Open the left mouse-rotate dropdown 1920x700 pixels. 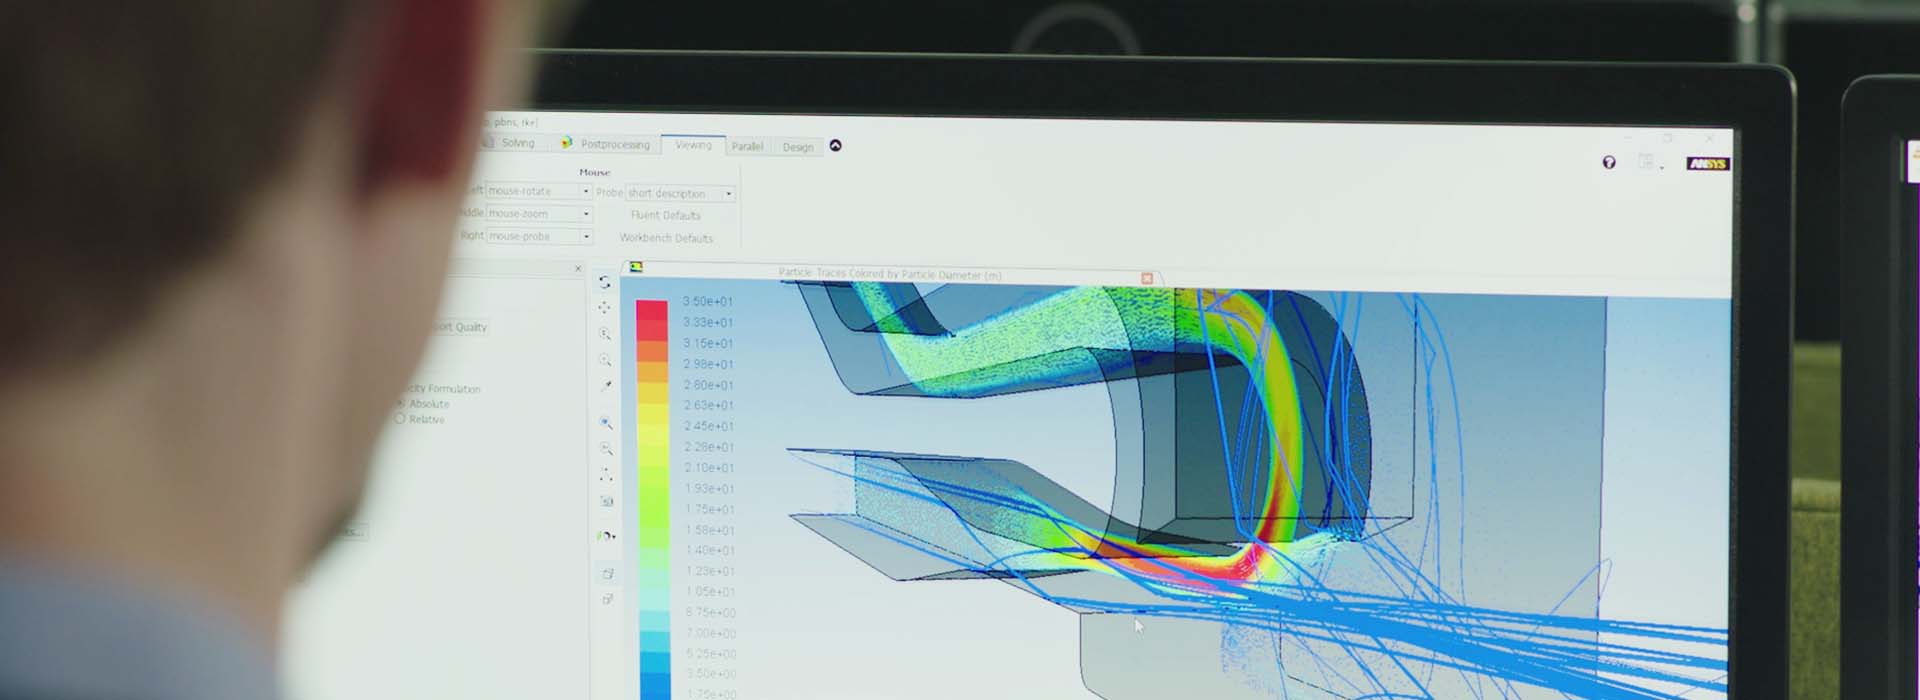[586, 191]
